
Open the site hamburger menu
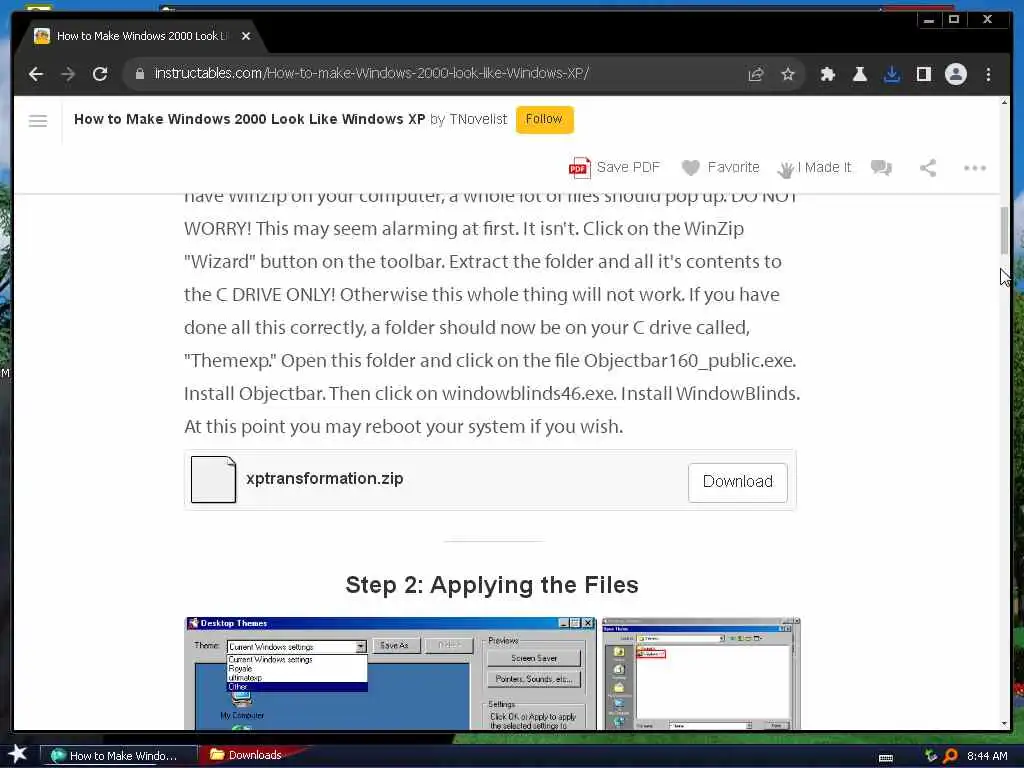coord(38,121)
